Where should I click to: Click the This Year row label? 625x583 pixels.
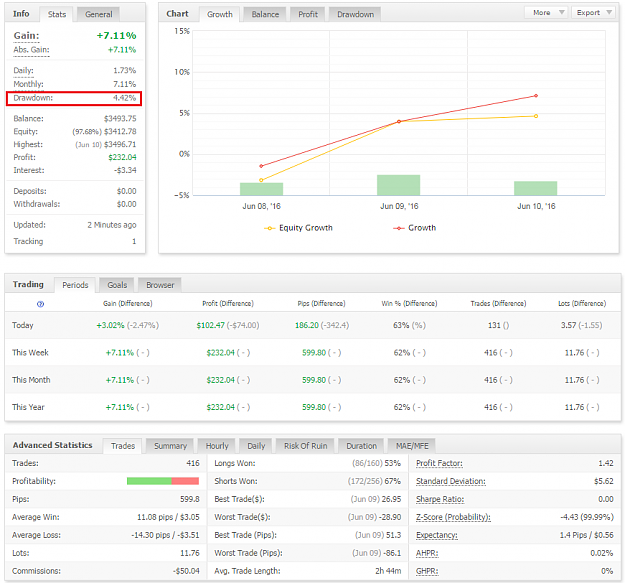click(x=28, y=407)
